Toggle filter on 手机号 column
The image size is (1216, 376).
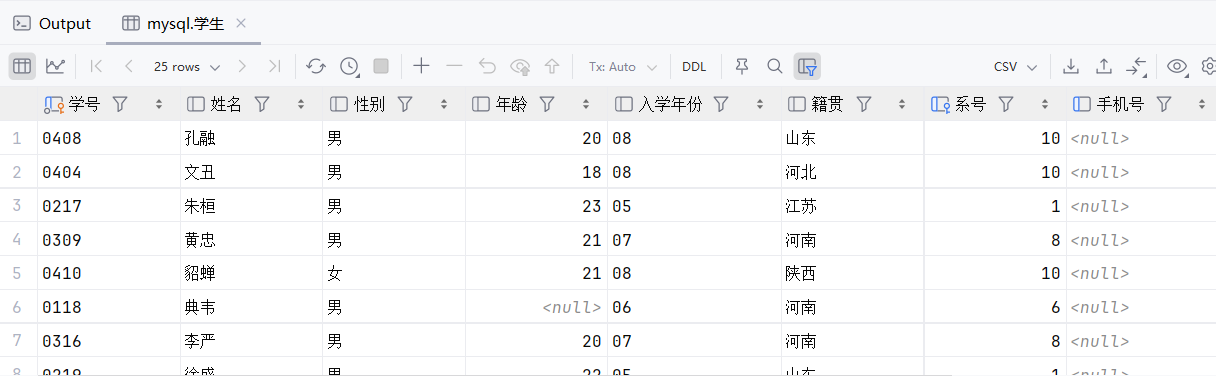coord(1164,104)
